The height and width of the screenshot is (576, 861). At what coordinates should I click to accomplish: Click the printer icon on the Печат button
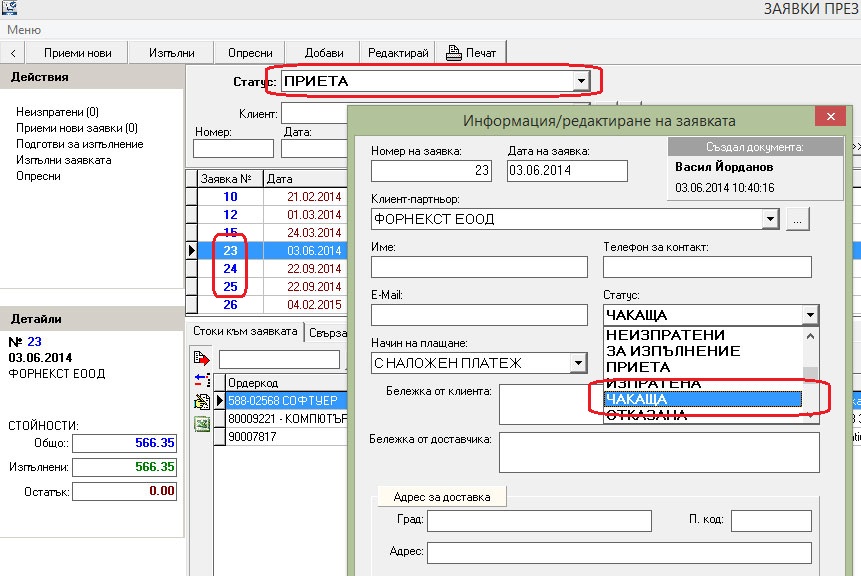click(454, 53)
